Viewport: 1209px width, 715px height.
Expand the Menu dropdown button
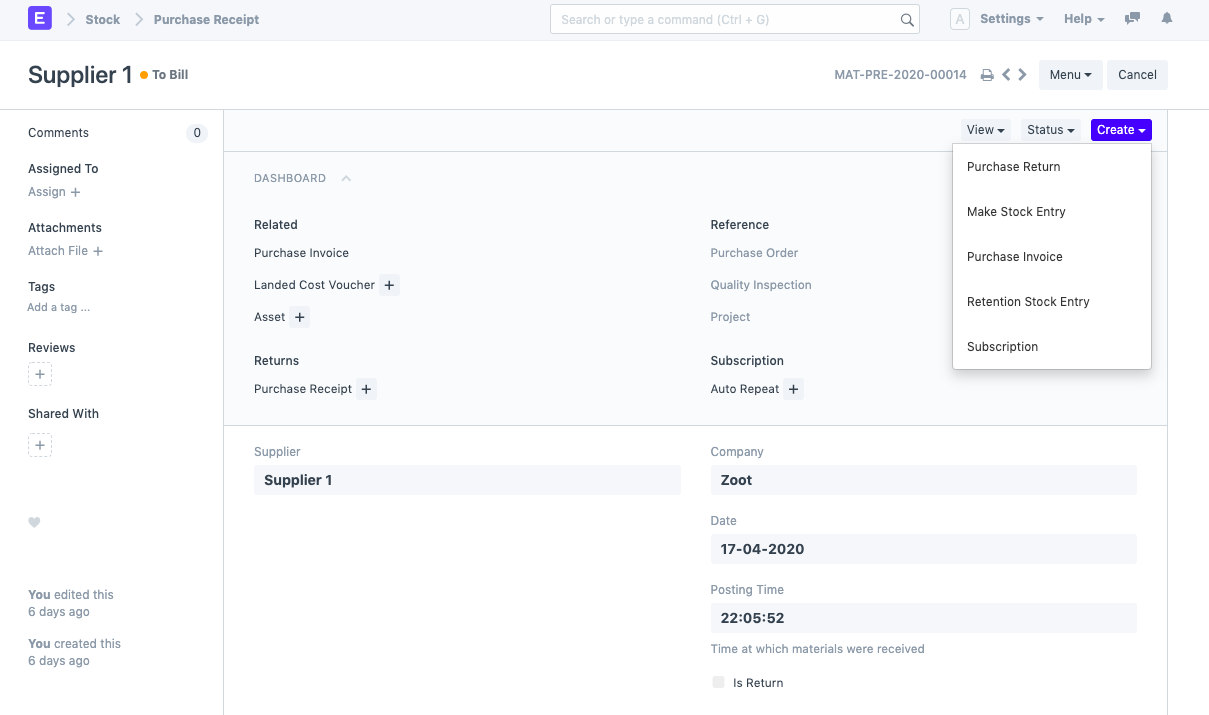1070,75
